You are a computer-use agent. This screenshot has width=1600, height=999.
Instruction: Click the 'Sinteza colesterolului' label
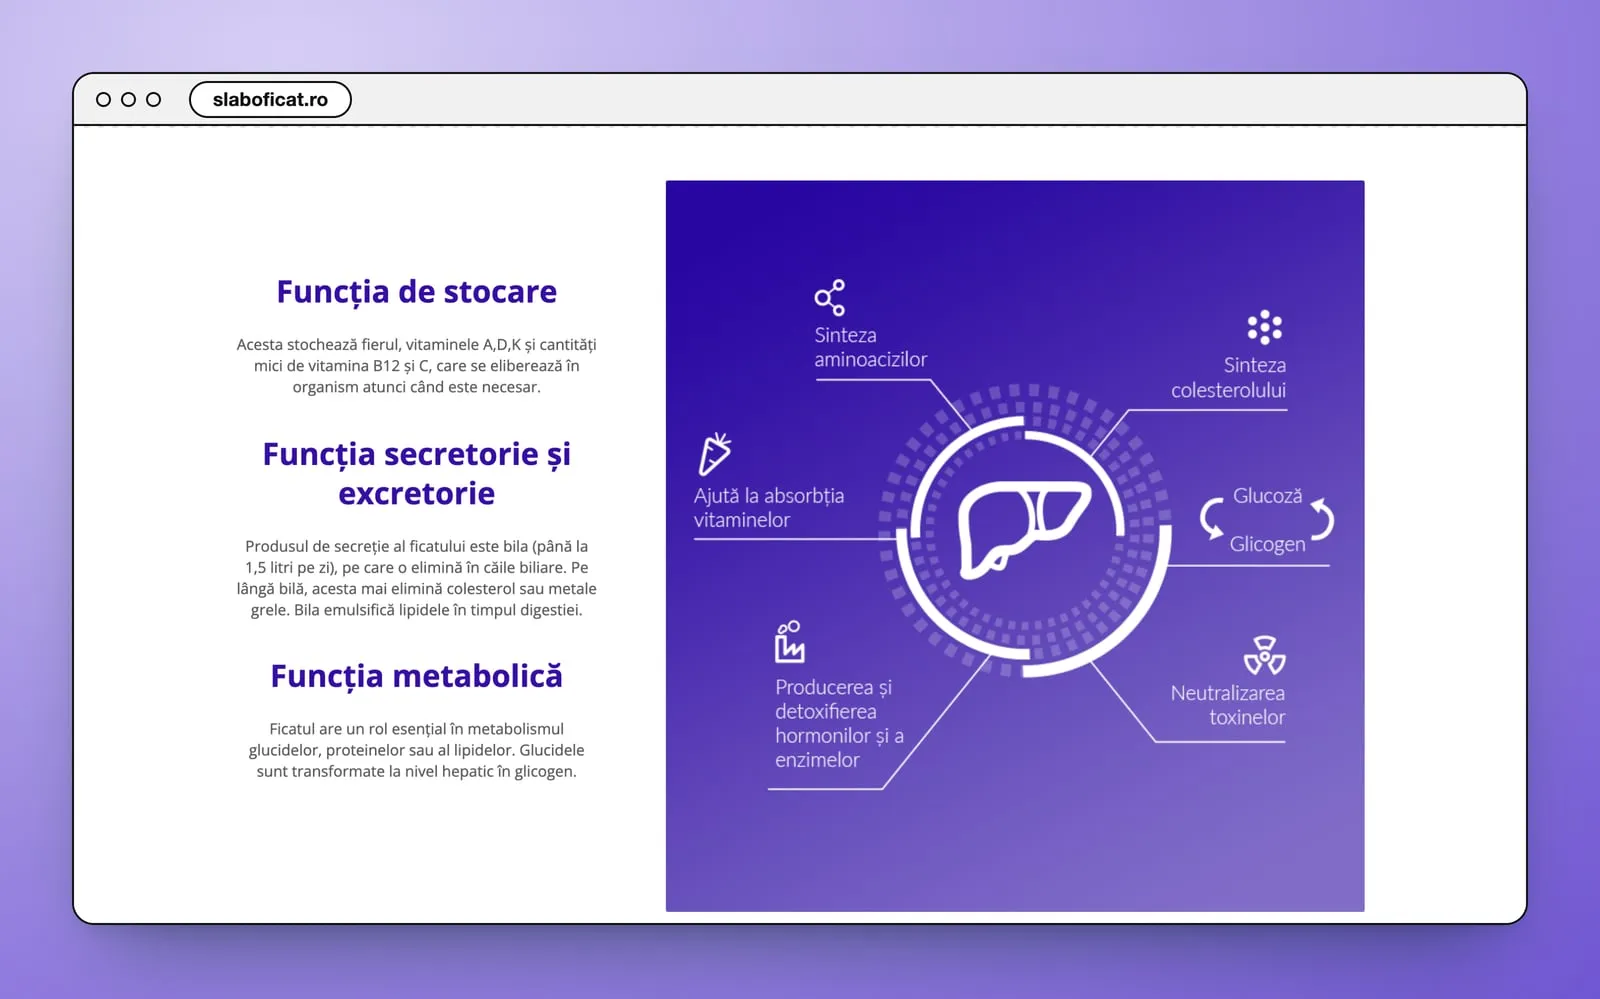pos(1229,378)
